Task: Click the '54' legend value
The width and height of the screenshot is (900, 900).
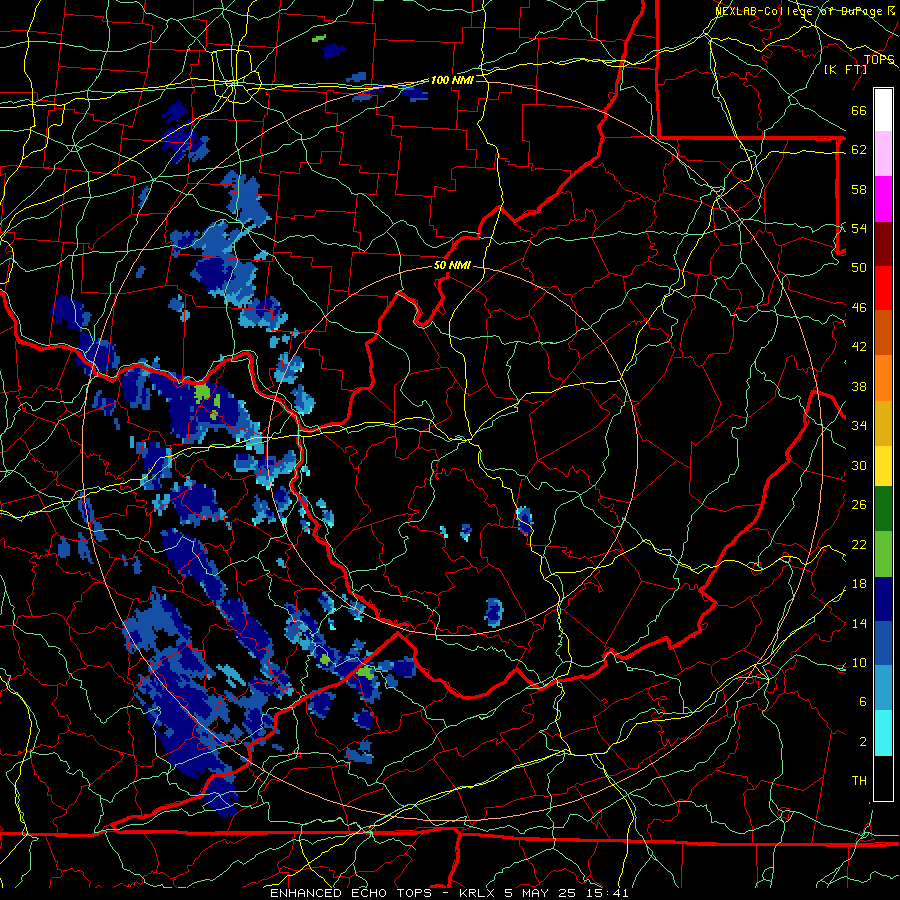Action: pyautogui.click(x=859, y=228)
